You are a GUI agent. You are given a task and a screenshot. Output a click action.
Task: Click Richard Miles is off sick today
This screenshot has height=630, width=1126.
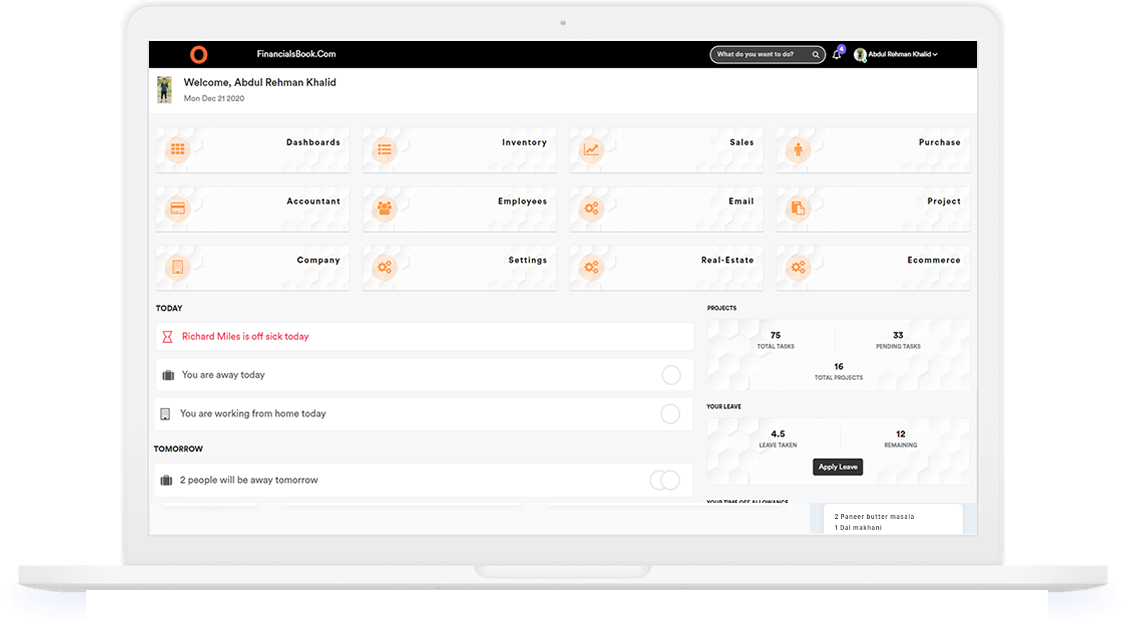pos(246,336)
